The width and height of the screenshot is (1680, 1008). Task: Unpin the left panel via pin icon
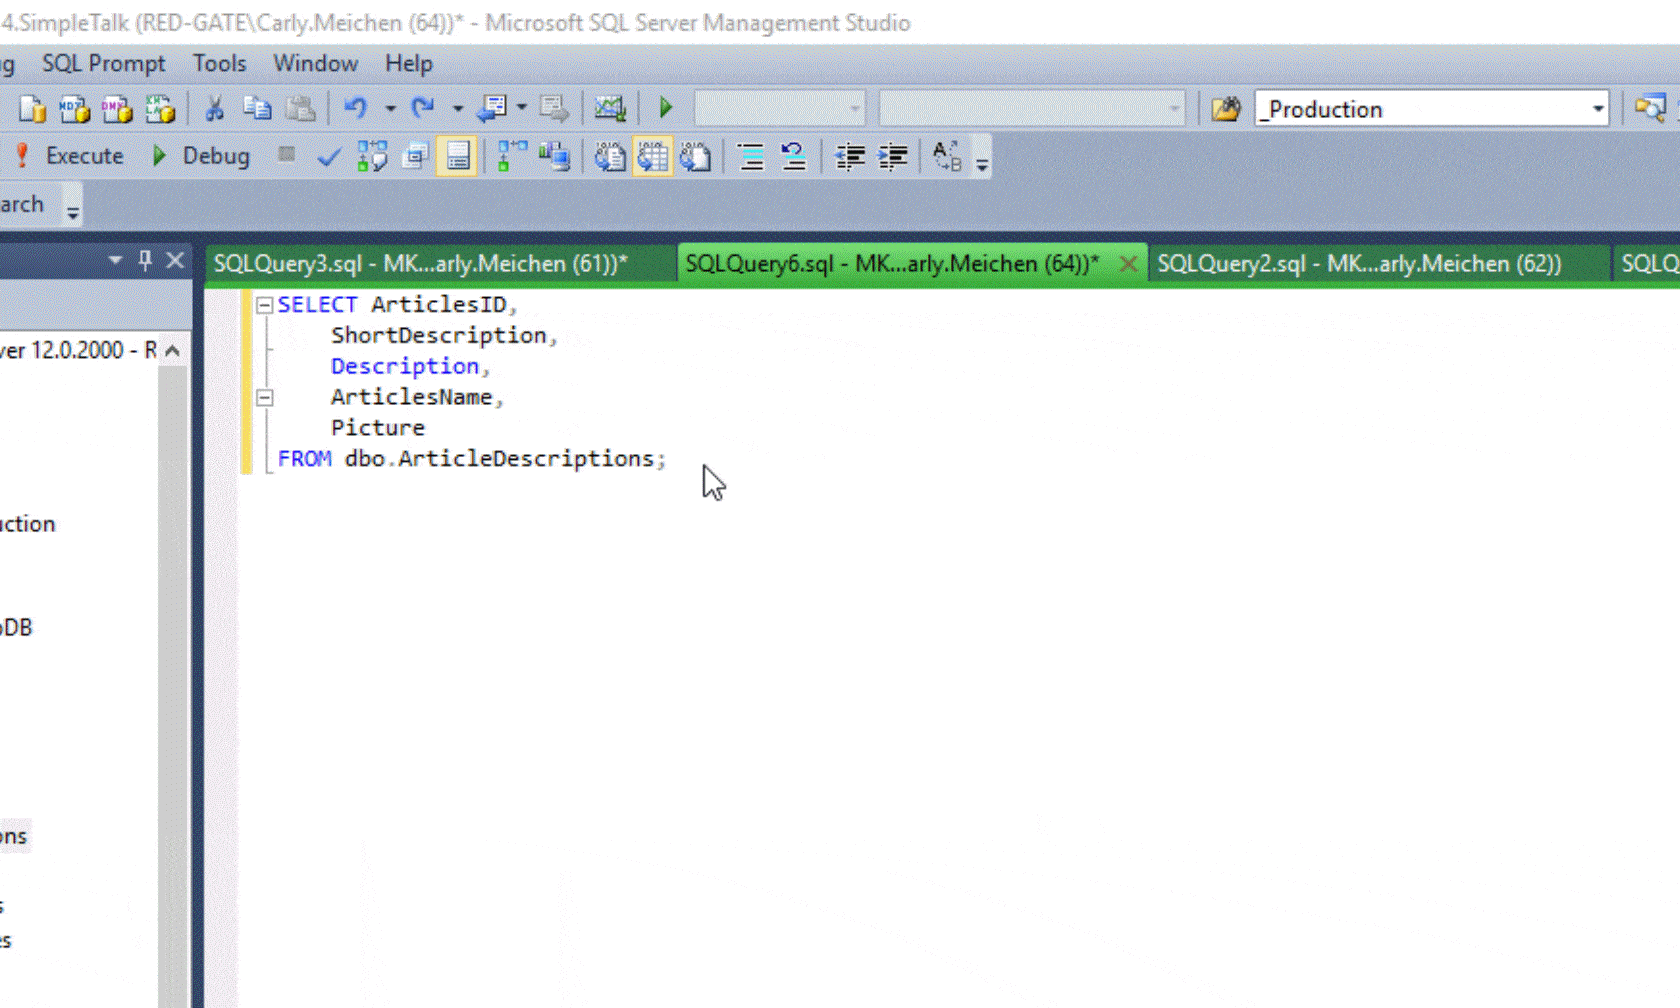tap(147, 260)
